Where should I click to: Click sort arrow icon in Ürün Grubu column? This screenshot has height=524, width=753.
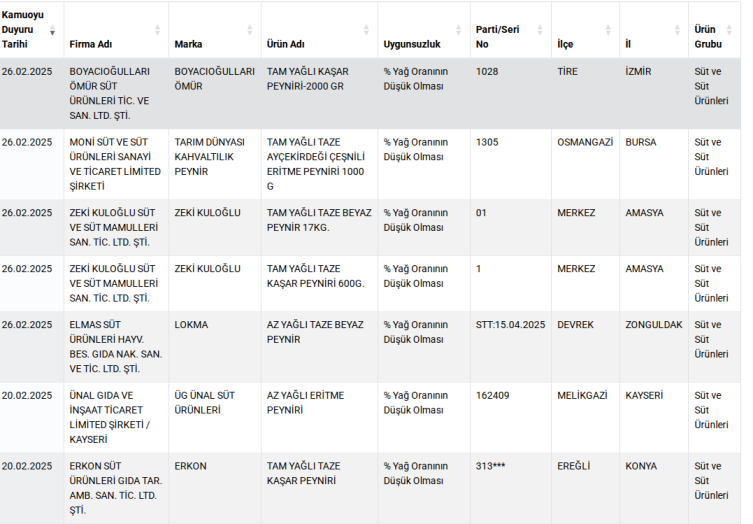738,30
